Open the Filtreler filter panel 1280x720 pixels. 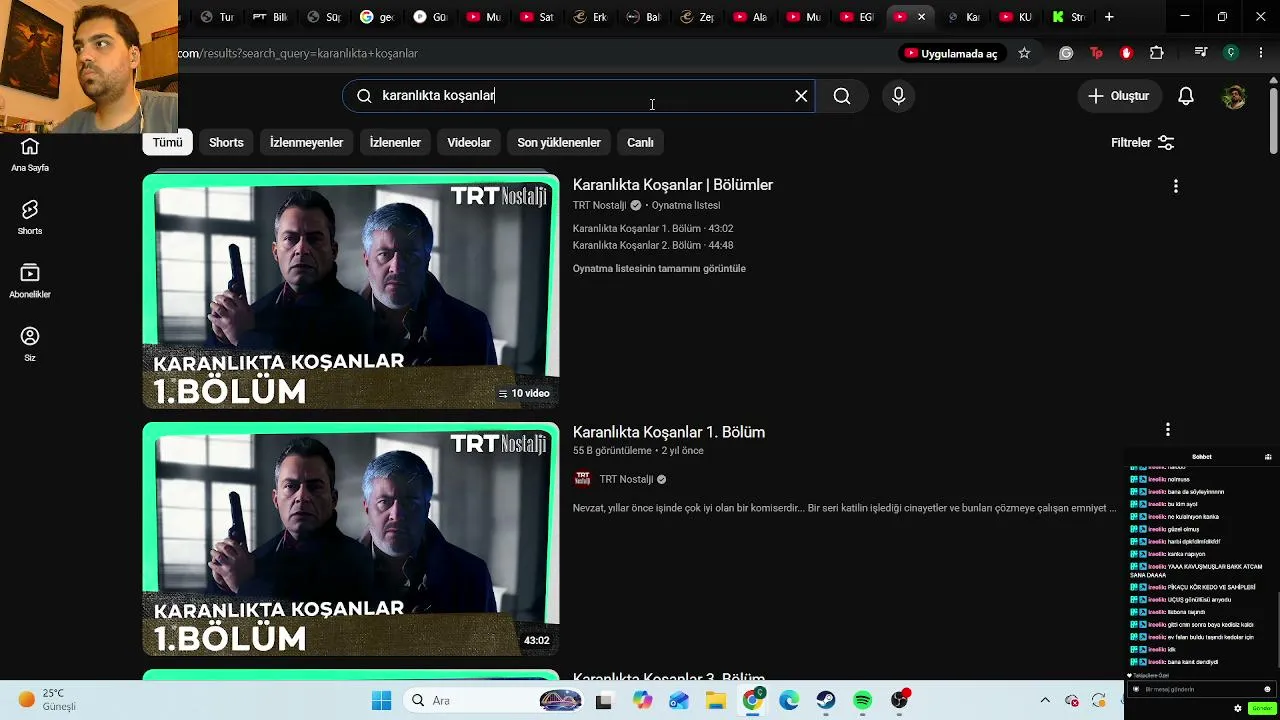(1142, 143)
